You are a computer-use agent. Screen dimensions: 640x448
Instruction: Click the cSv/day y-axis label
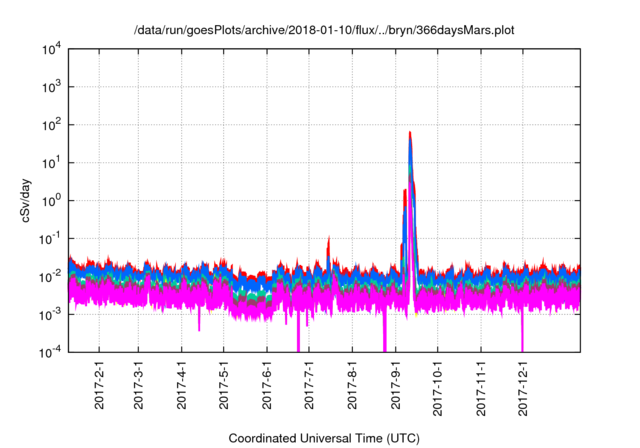point(25,200)
